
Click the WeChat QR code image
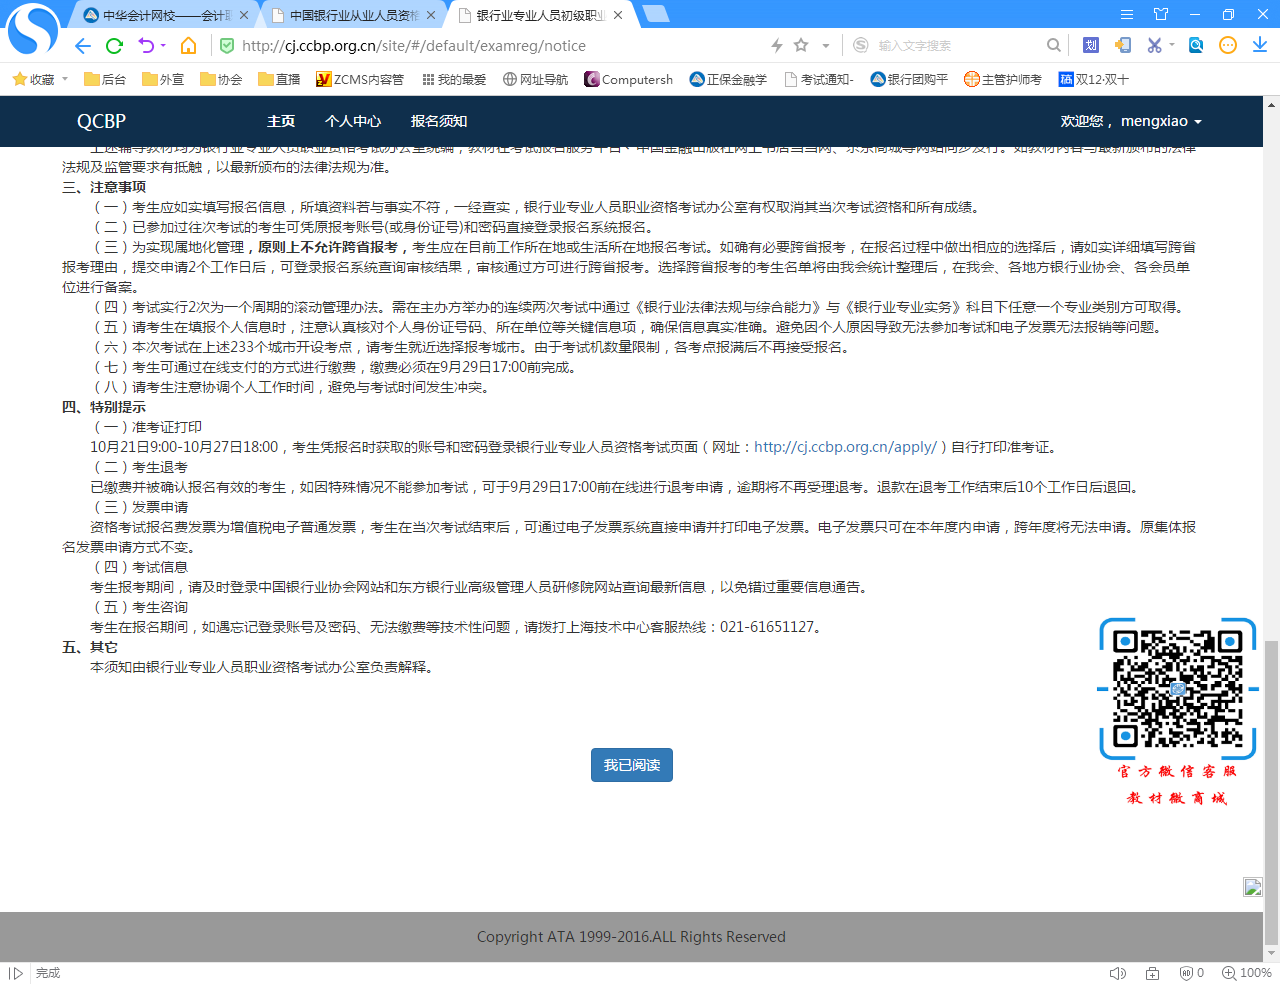click(x=1178, y=688)
